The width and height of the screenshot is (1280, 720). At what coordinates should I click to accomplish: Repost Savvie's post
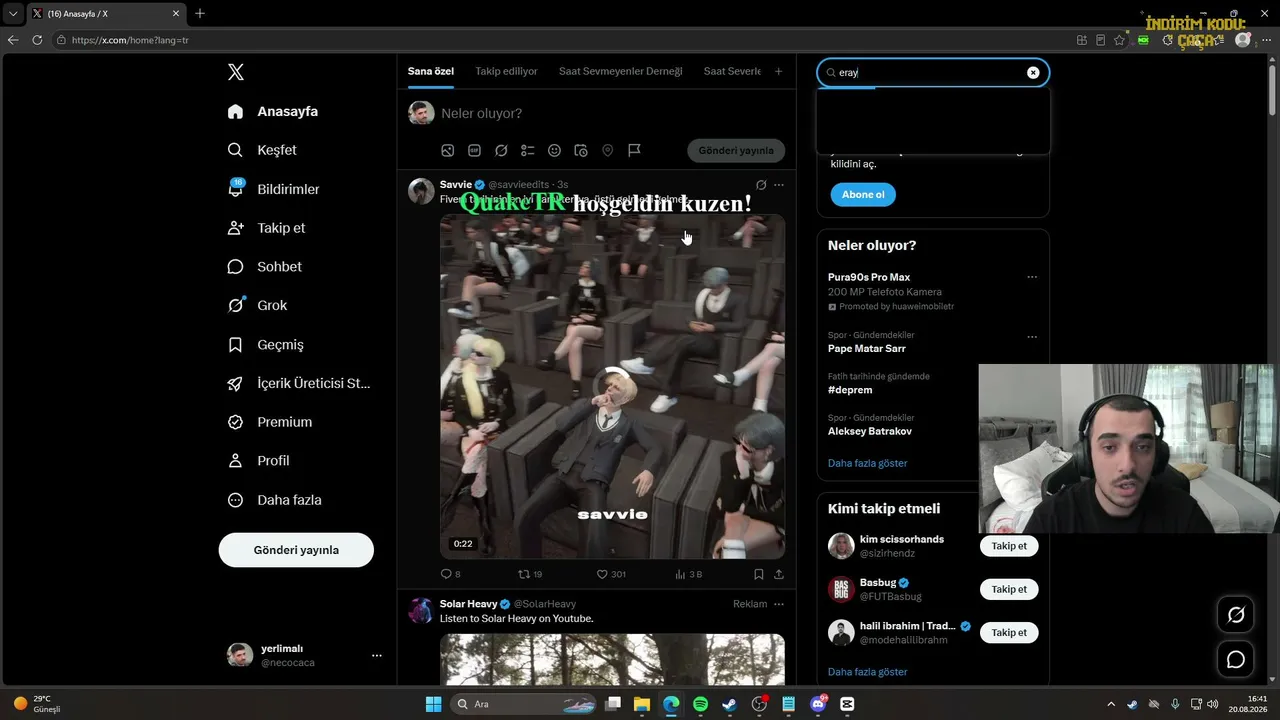tap(530, 574)
